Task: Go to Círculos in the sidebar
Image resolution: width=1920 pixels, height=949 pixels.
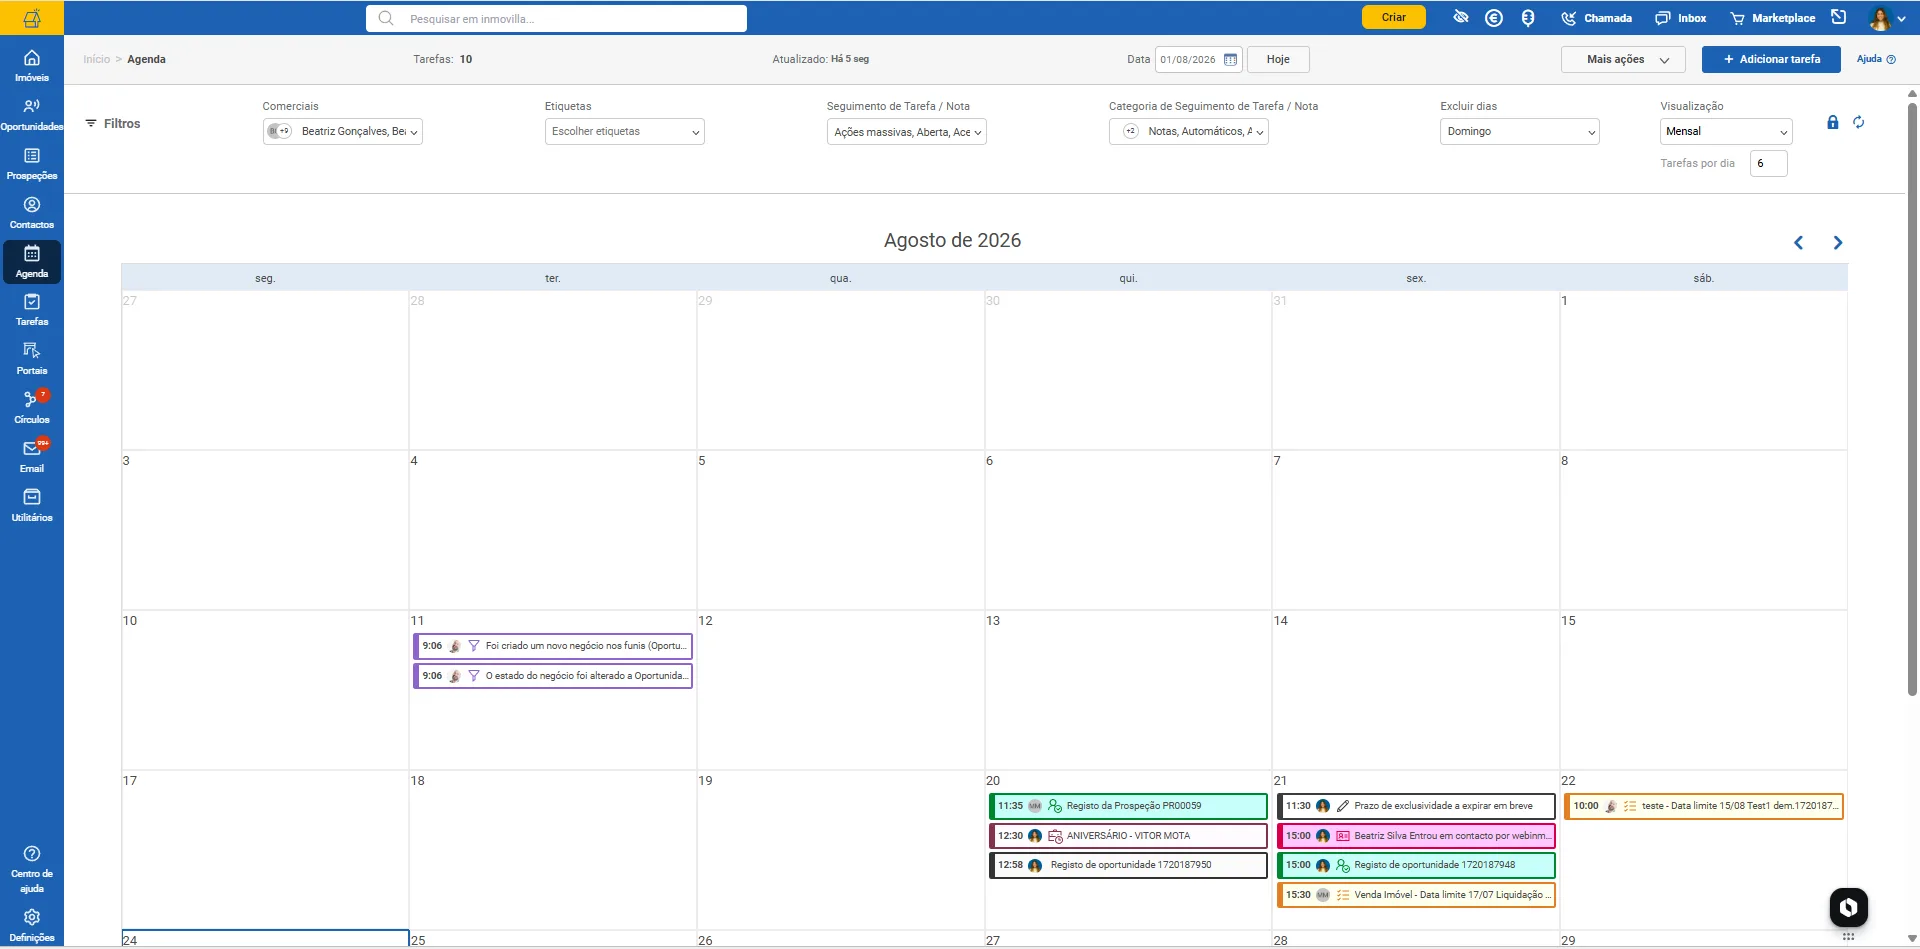Action: pos(32,408)
